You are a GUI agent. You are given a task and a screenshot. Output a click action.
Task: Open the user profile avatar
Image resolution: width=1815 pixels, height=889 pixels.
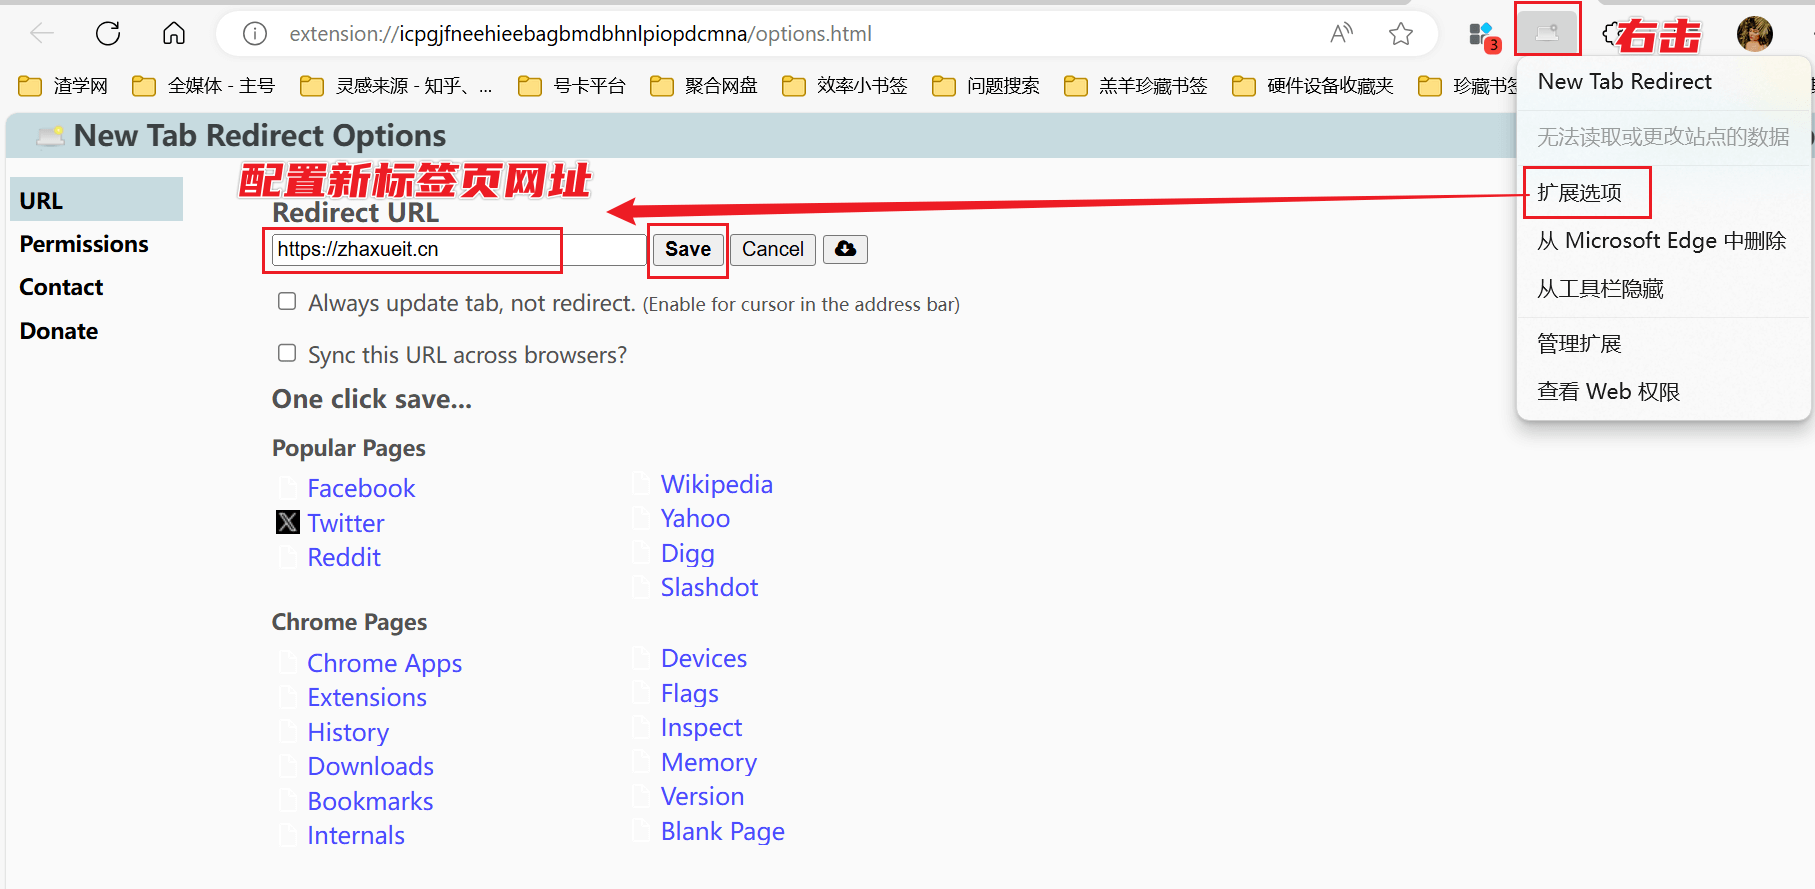(1755, 34)
